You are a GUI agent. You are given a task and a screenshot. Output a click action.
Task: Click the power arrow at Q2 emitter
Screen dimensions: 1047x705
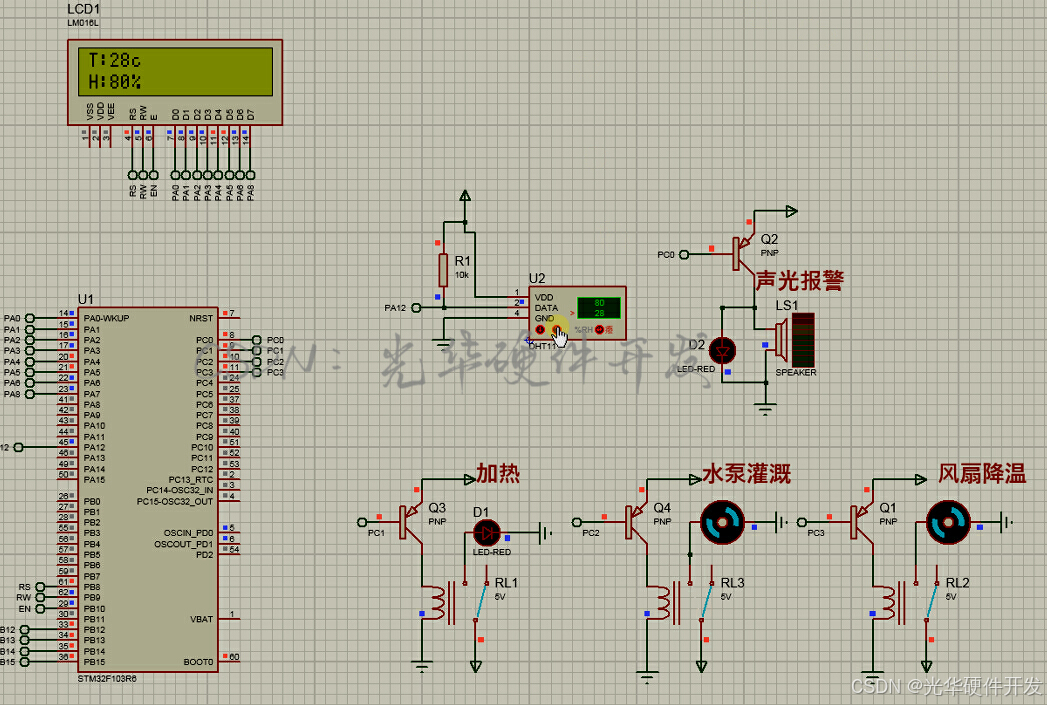(792, 211)
